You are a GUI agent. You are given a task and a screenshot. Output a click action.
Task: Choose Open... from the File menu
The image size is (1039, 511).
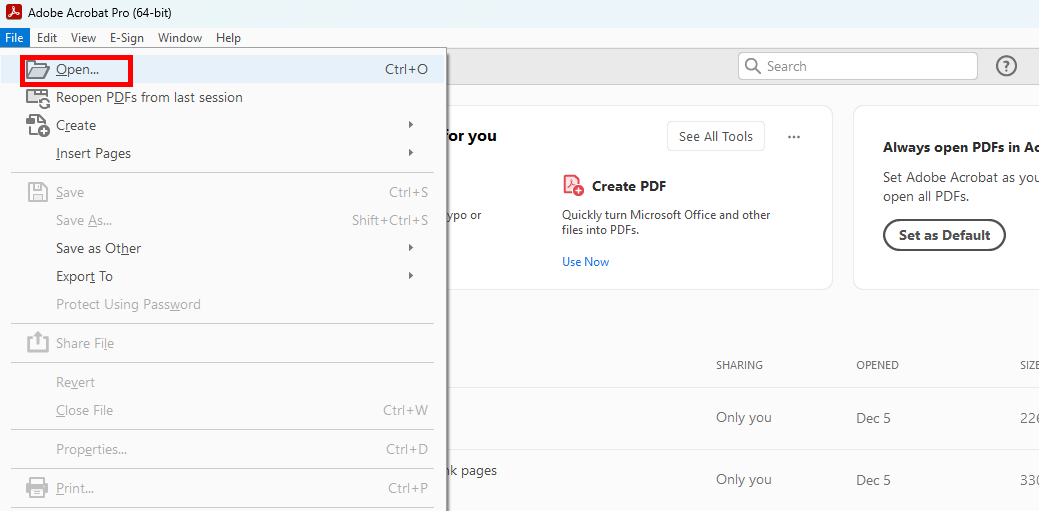(x=223, y=70)
